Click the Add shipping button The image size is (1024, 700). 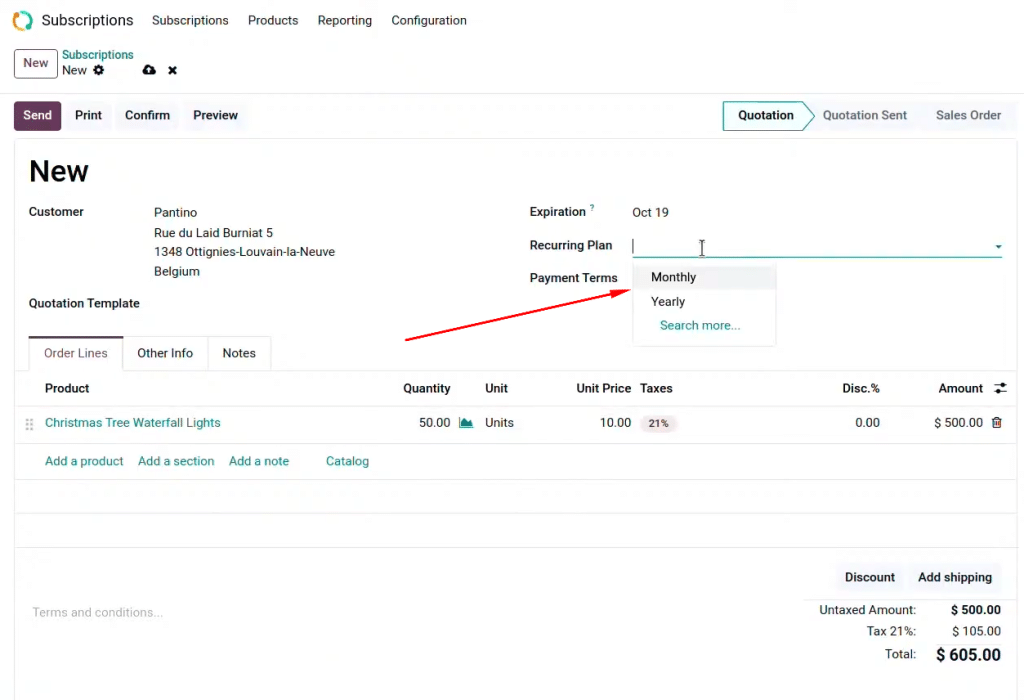[954, 577]
